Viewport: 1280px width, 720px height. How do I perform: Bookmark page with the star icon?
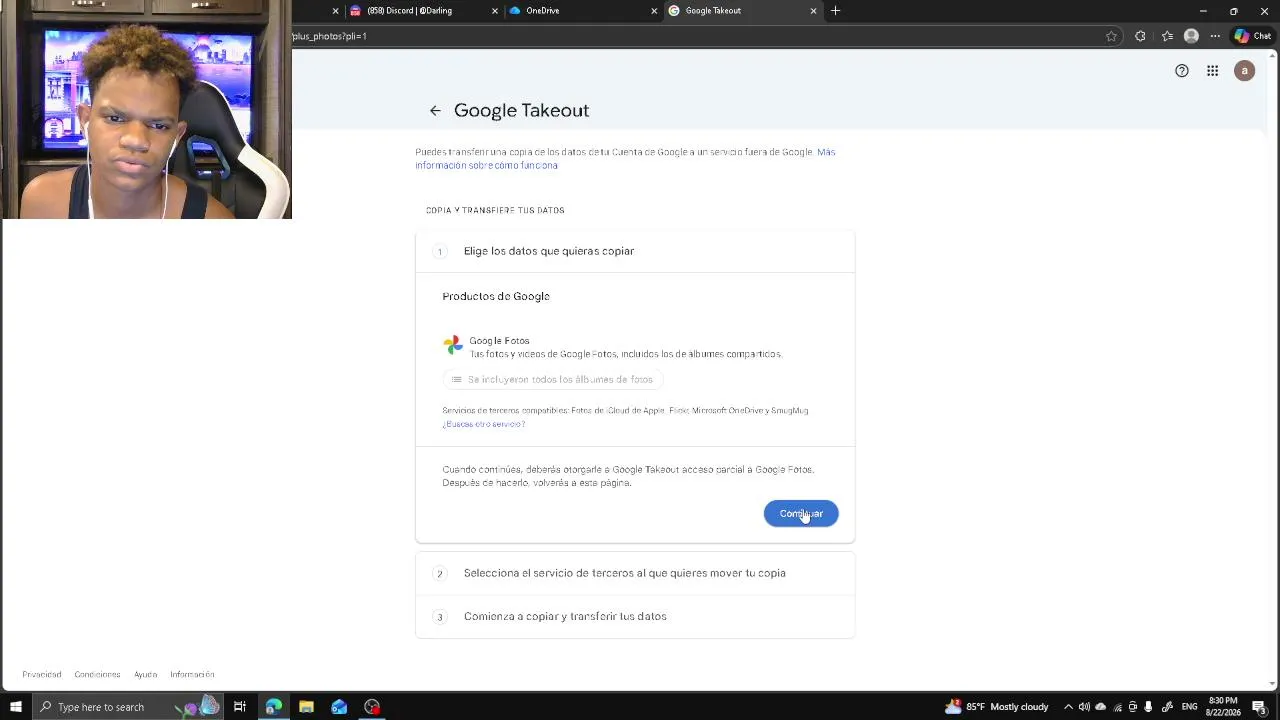coord(1111,36)
